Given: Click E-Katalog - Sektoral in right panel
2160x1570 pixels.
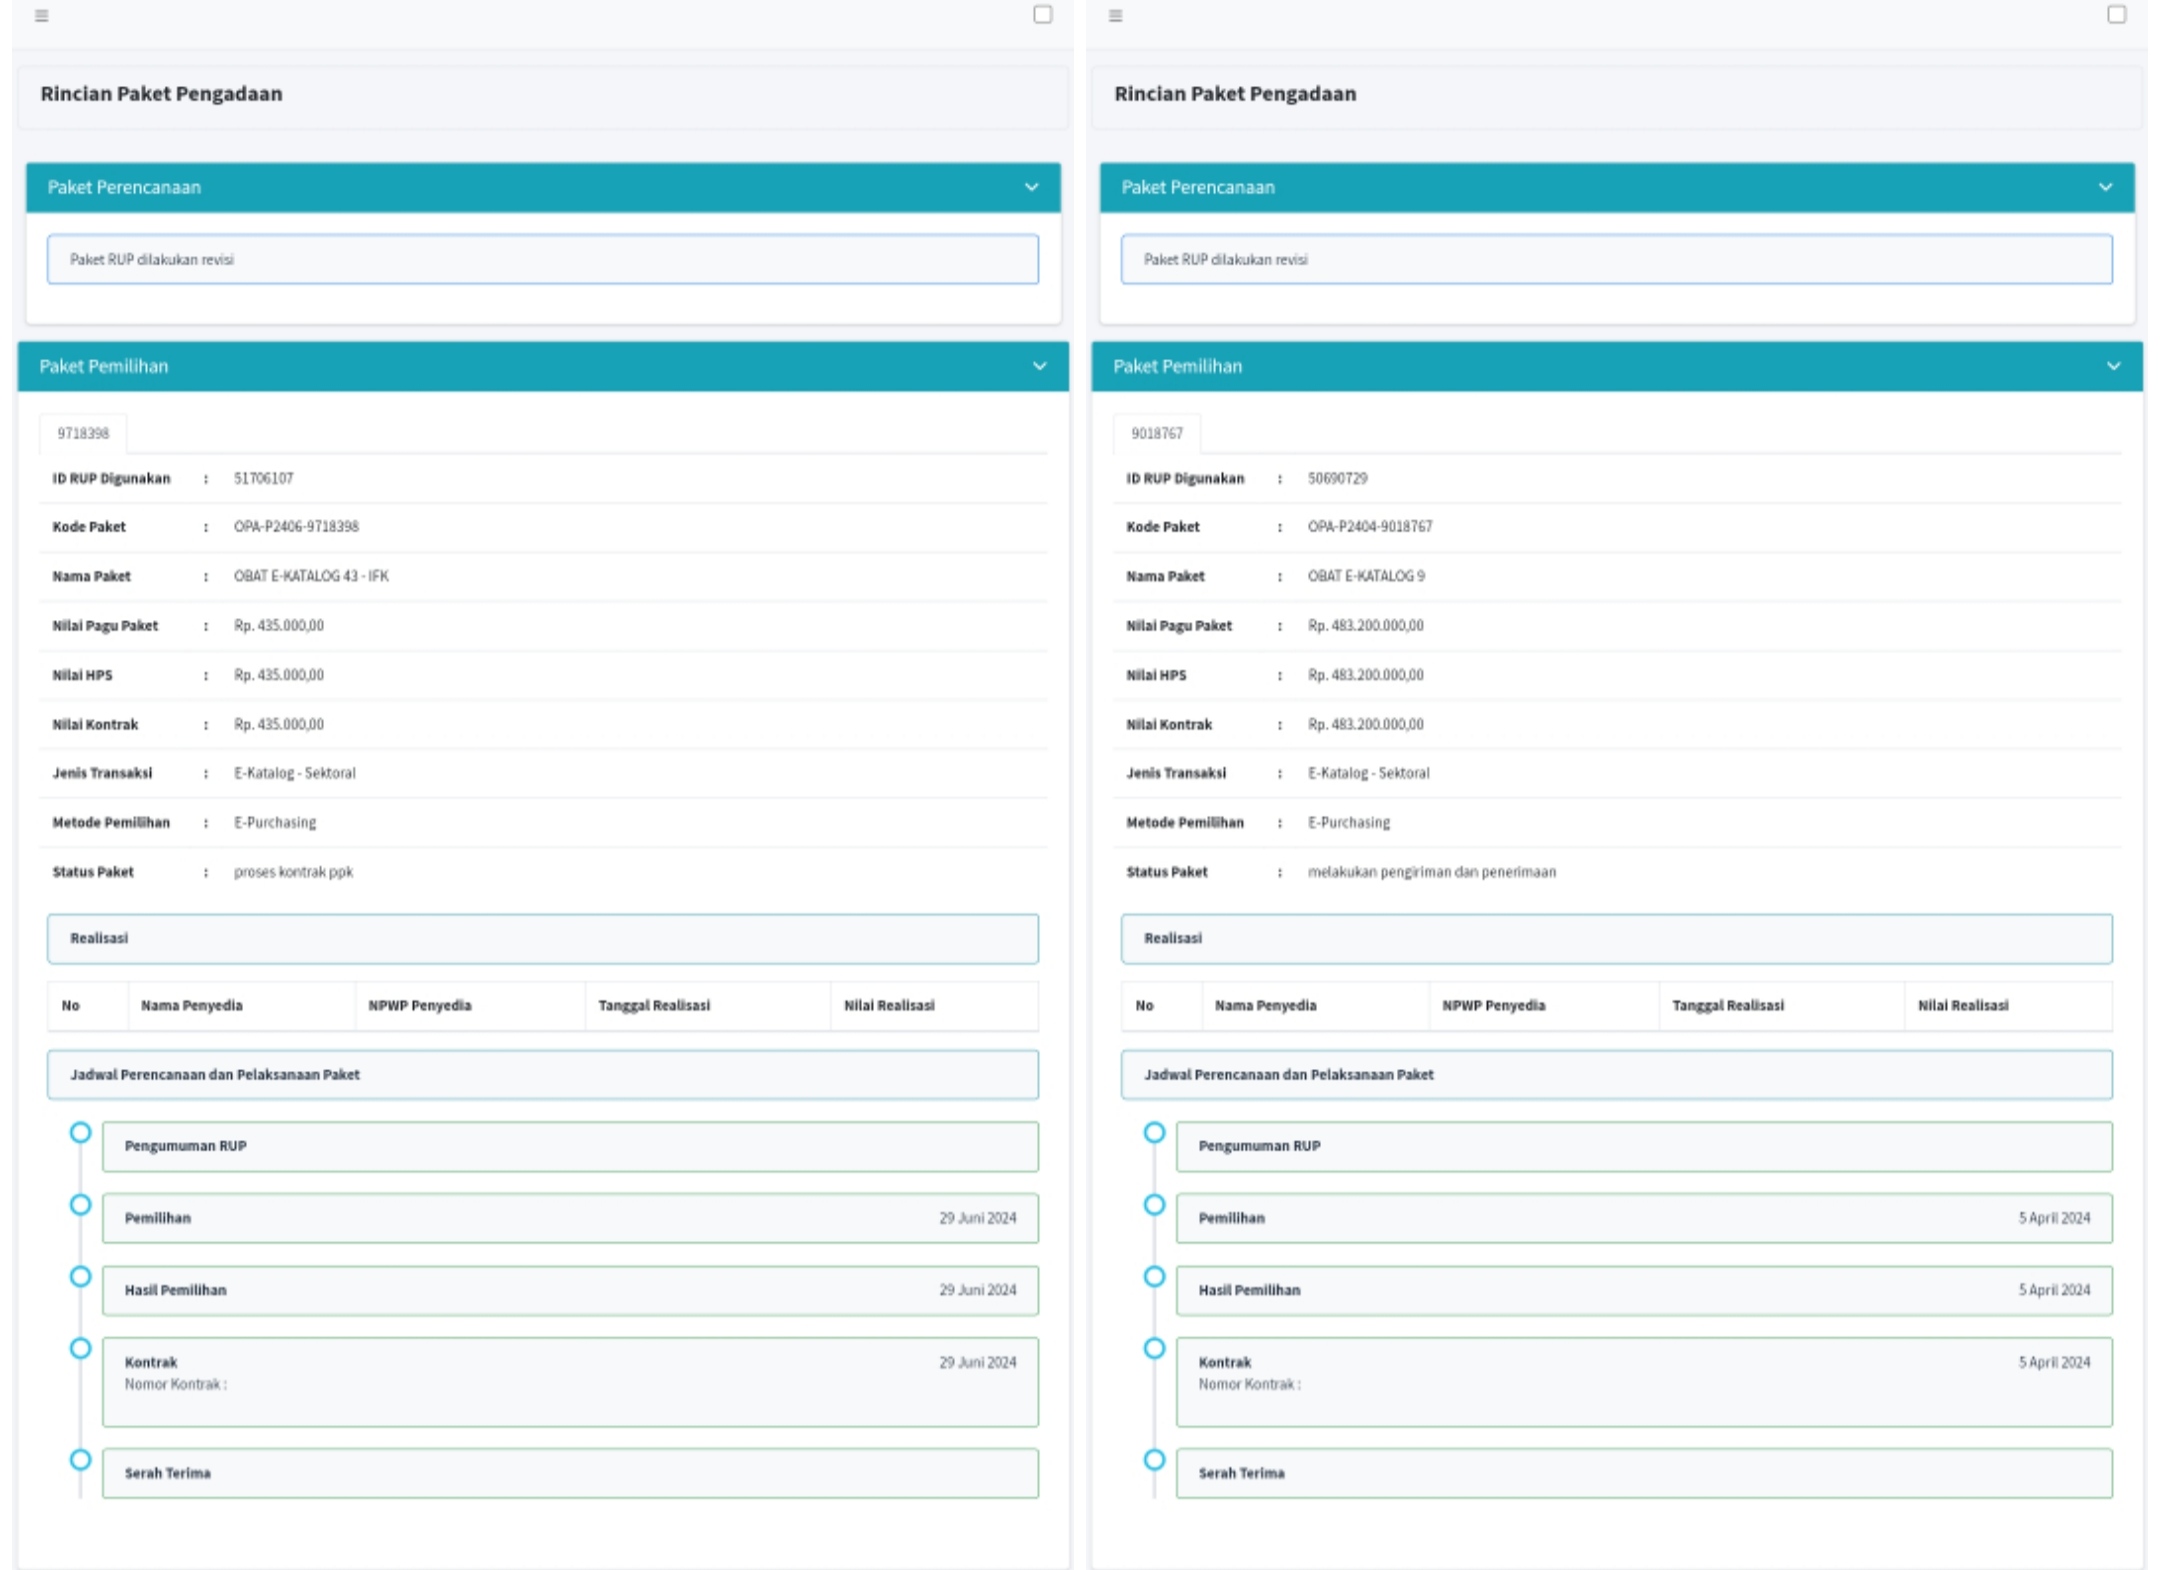Looking at the screenshot, I should (1369, 773).
